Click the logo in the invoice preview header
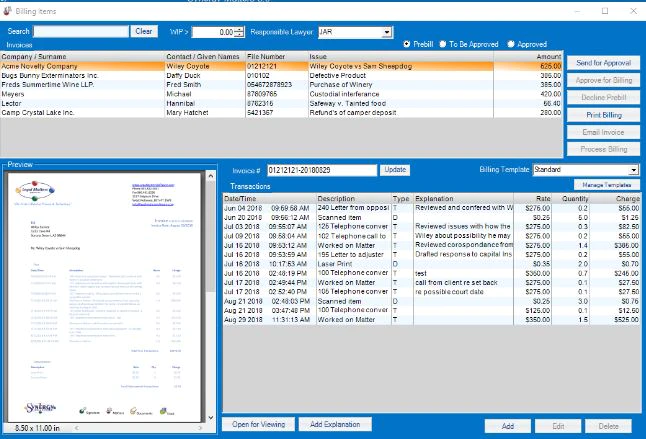The width and height of the screenshot is (646, 439). 35,190
